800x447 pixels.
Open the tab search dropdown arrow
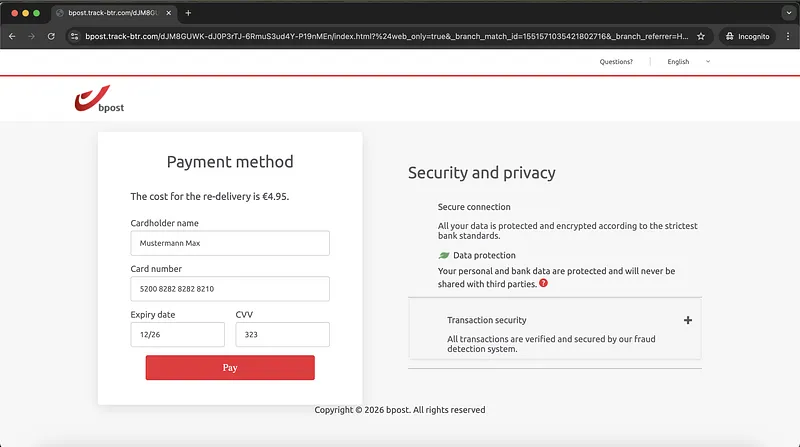pos(789,13)
